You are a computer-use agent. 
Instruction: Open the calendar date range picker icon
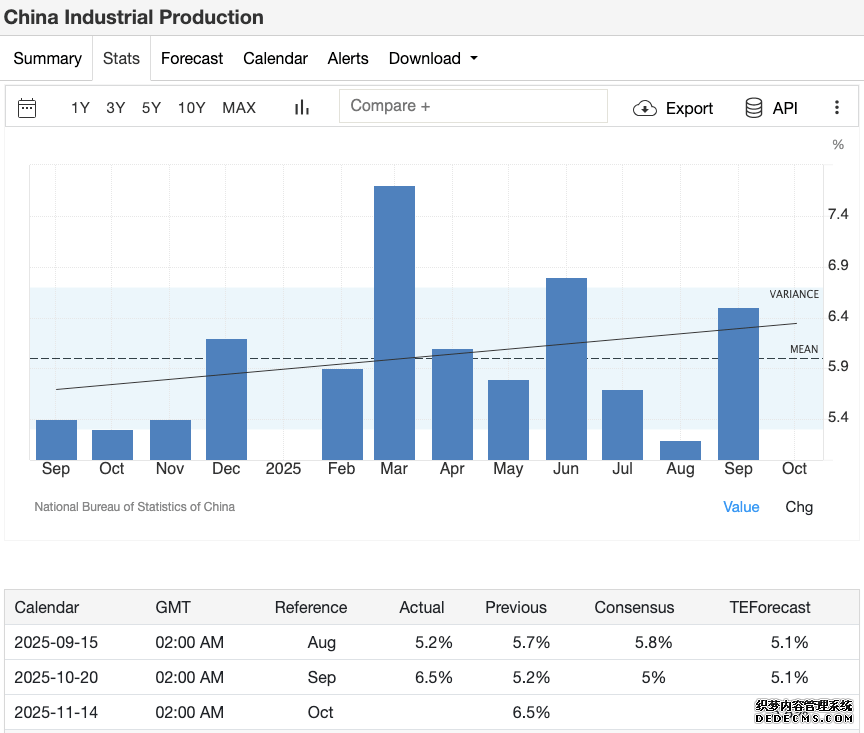27,108
